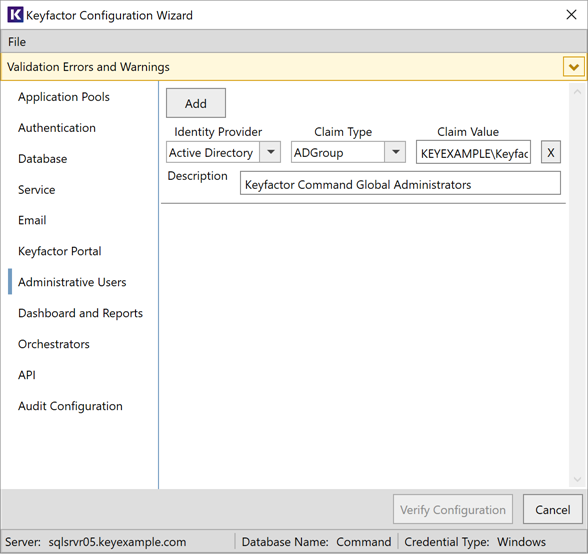Close the Keyfactor Configuration Wizard window
588x554 pixels.
[571, 15]
